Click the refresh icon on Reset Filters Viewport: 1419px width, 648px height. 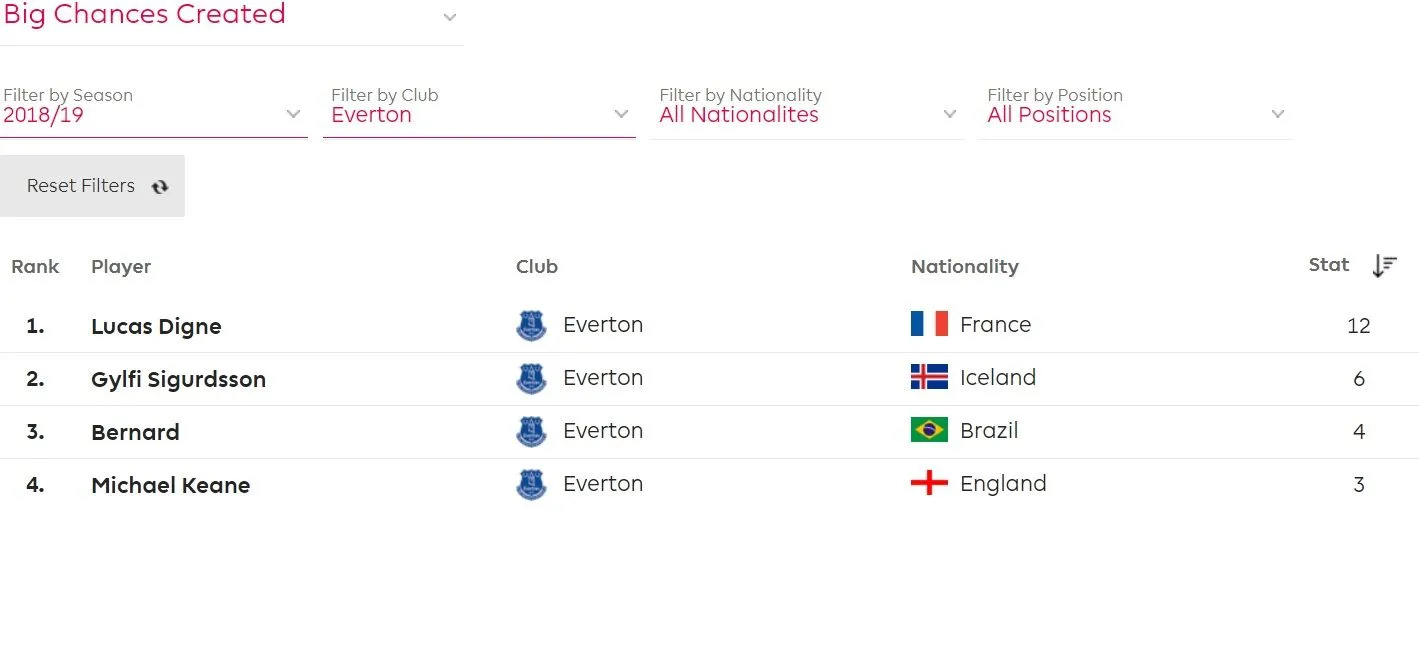pyautogui.click(x=160, y=187)
